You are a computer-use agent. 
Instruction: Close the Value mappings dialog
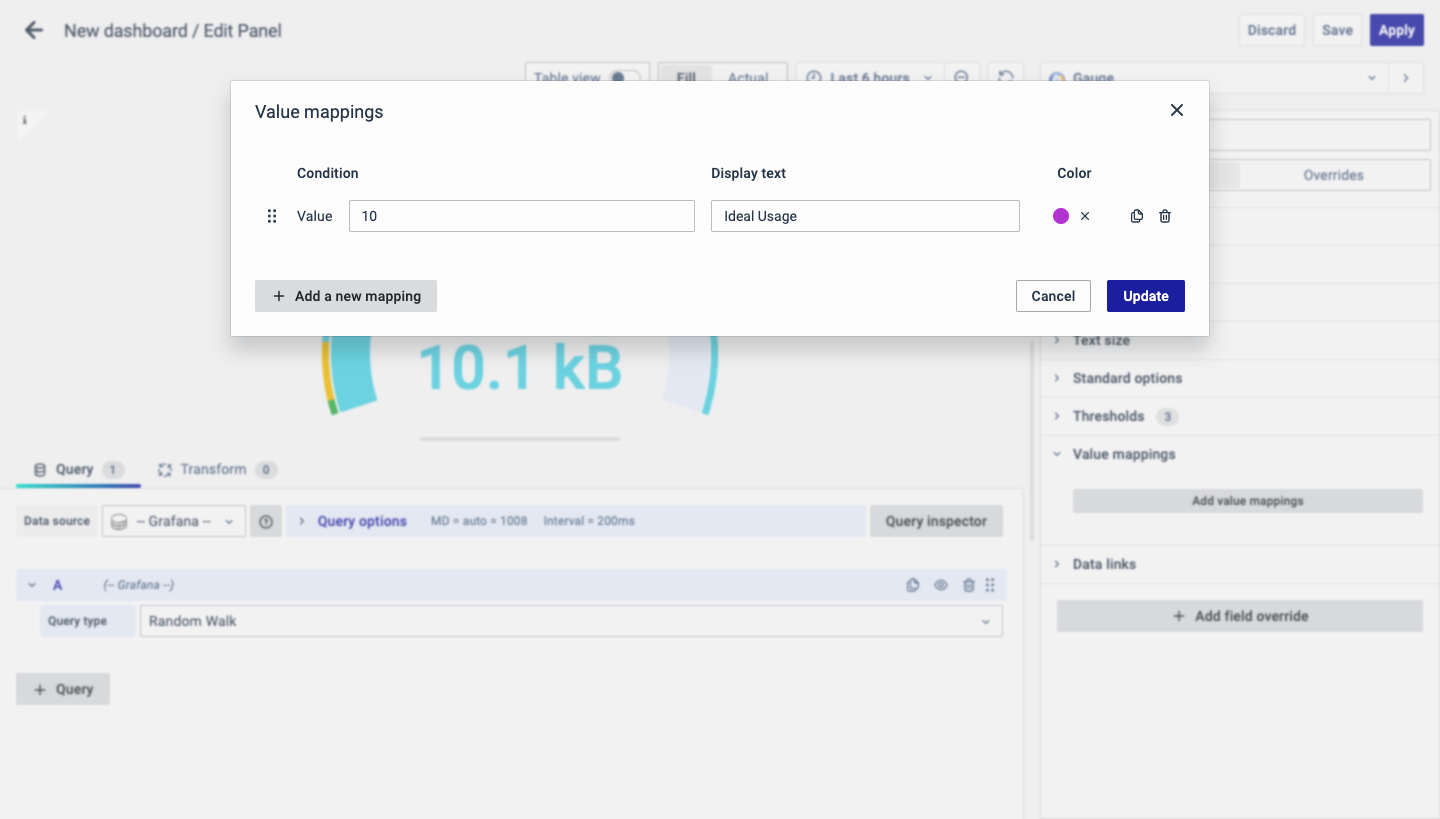click(1176, 110)
